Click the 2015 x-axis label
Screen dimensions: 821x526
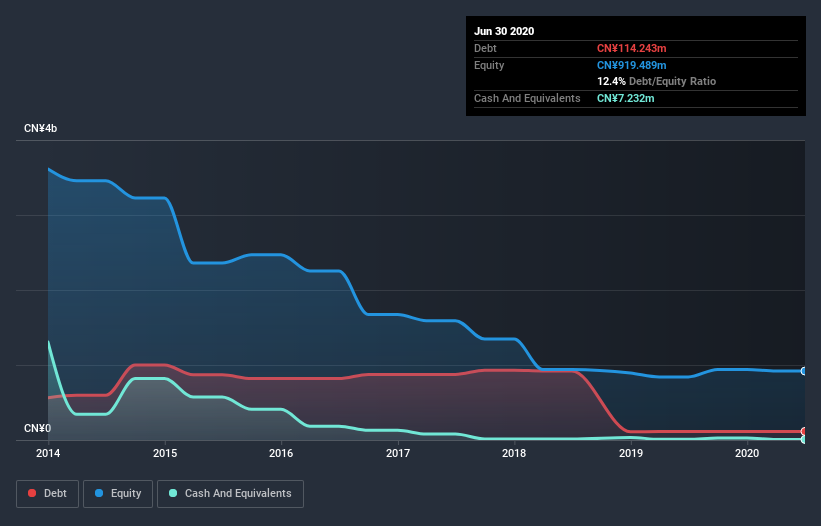[165, 453]
